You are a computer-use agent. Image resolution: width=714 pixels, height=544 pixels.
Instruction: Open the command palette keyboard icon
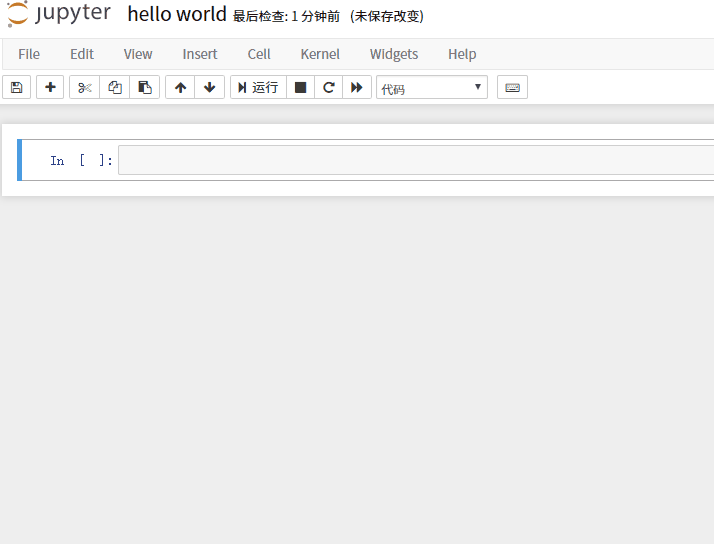tap(512, 87)
